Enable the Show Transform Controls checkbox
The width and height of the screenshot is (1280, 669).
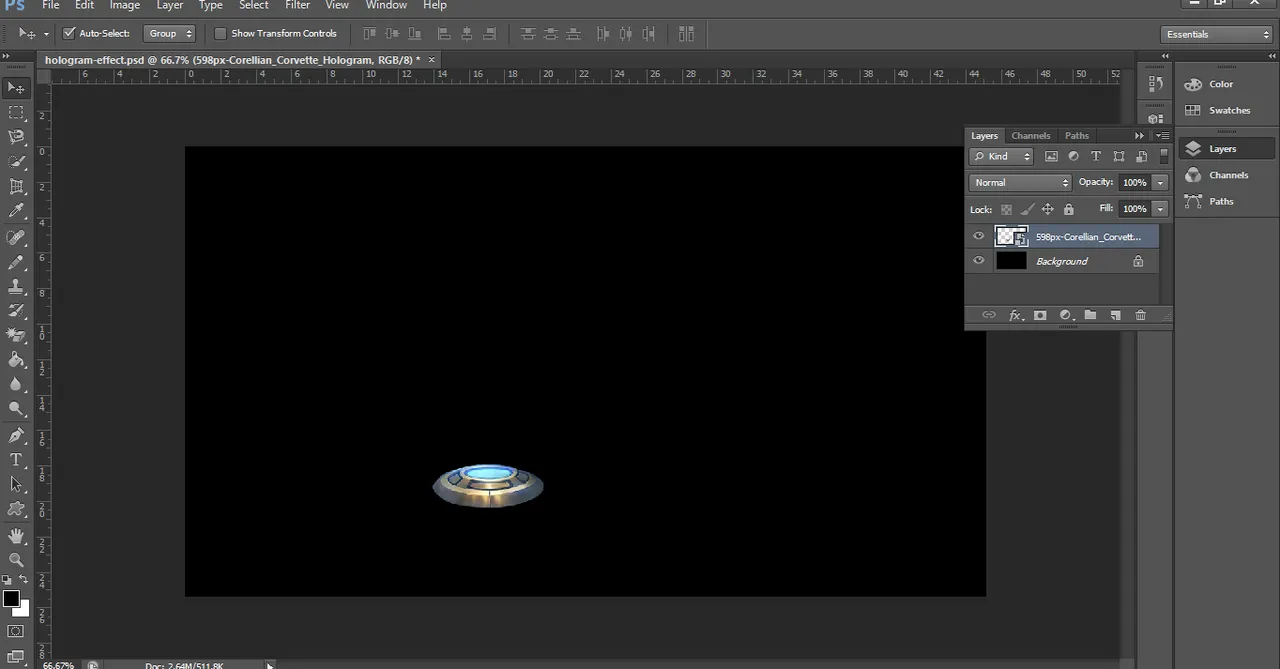[x=221, y=33]
